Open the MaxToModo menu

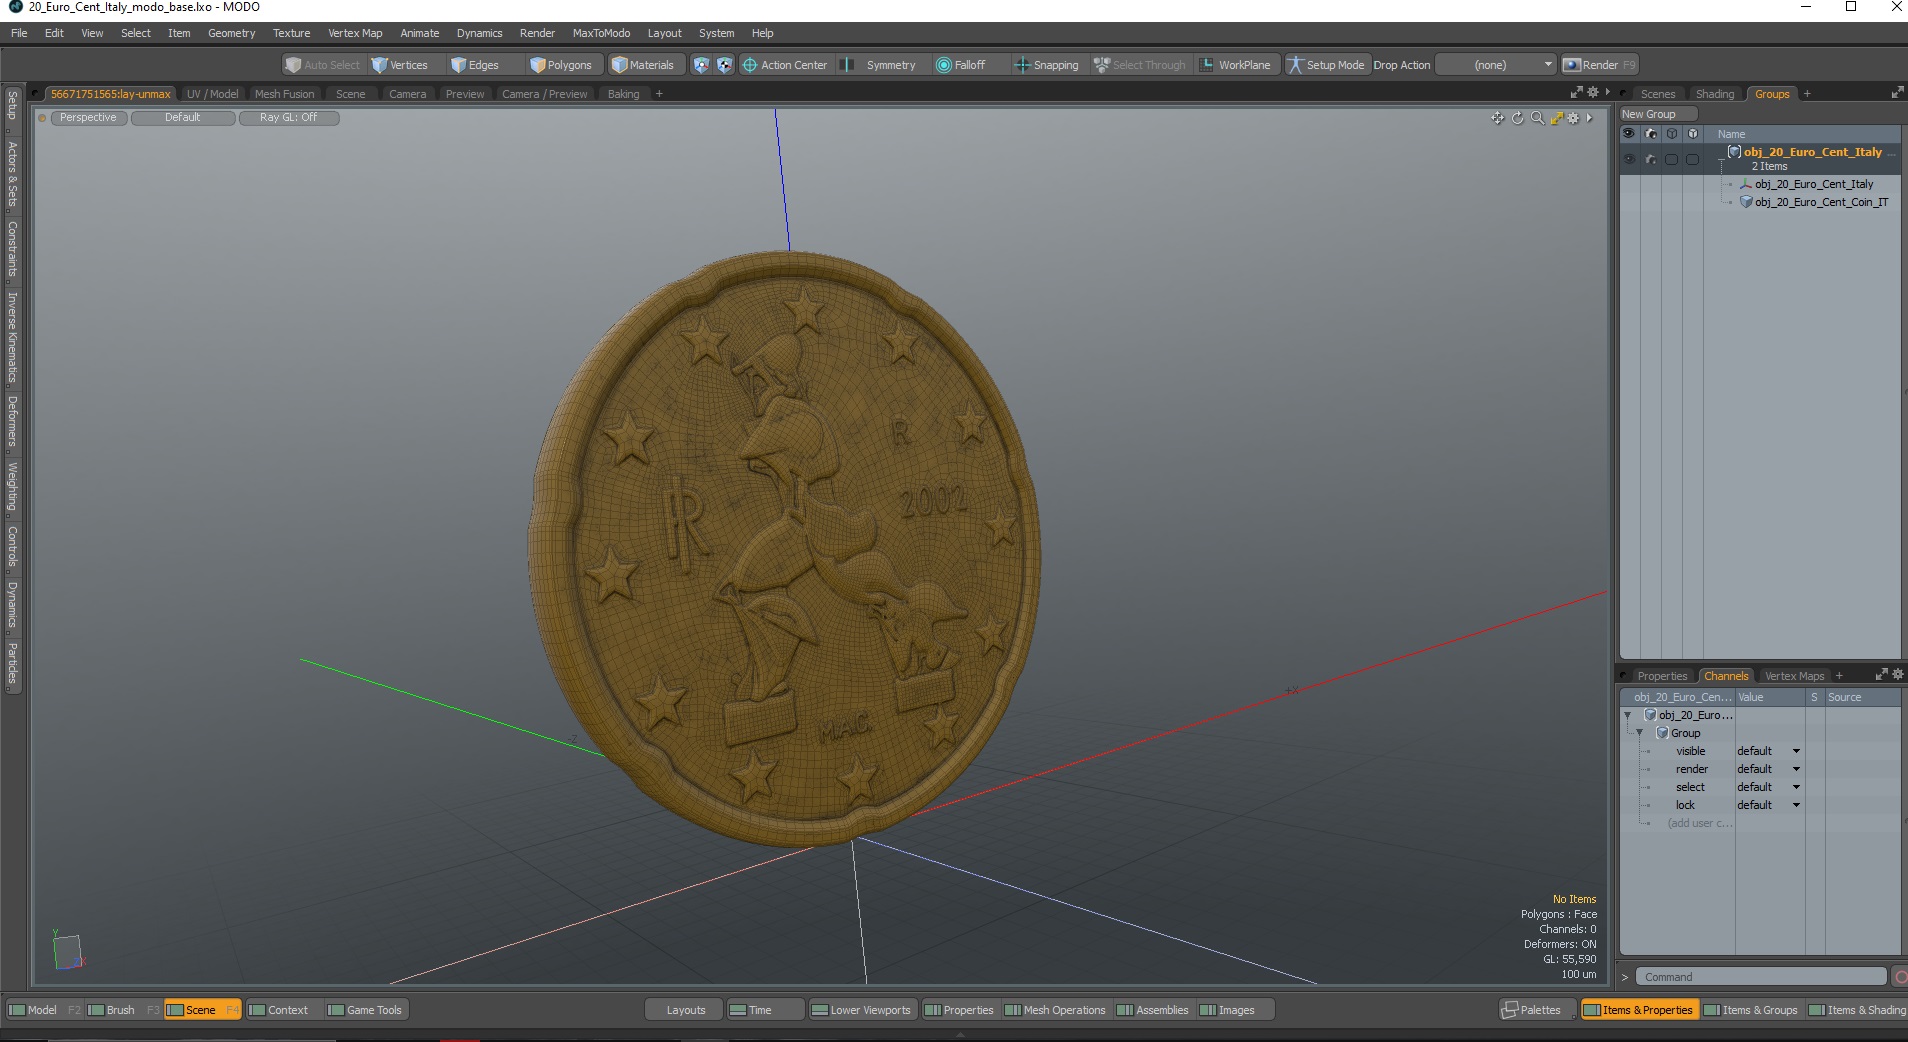click(601, 33)
